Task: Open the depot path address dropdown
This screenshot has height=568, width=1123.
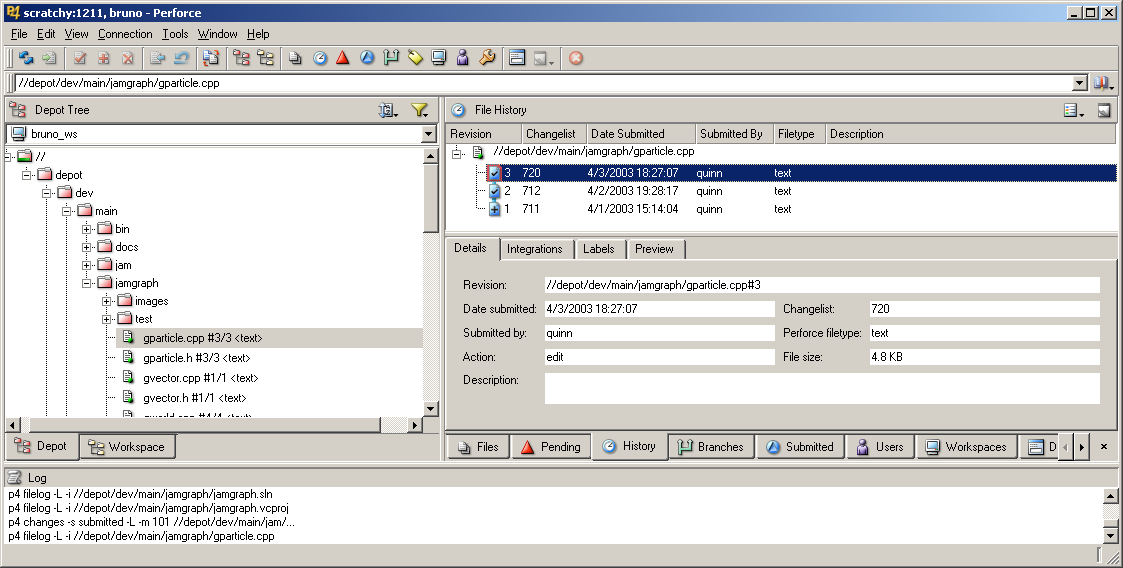Action: click(x=1080, y=83)
